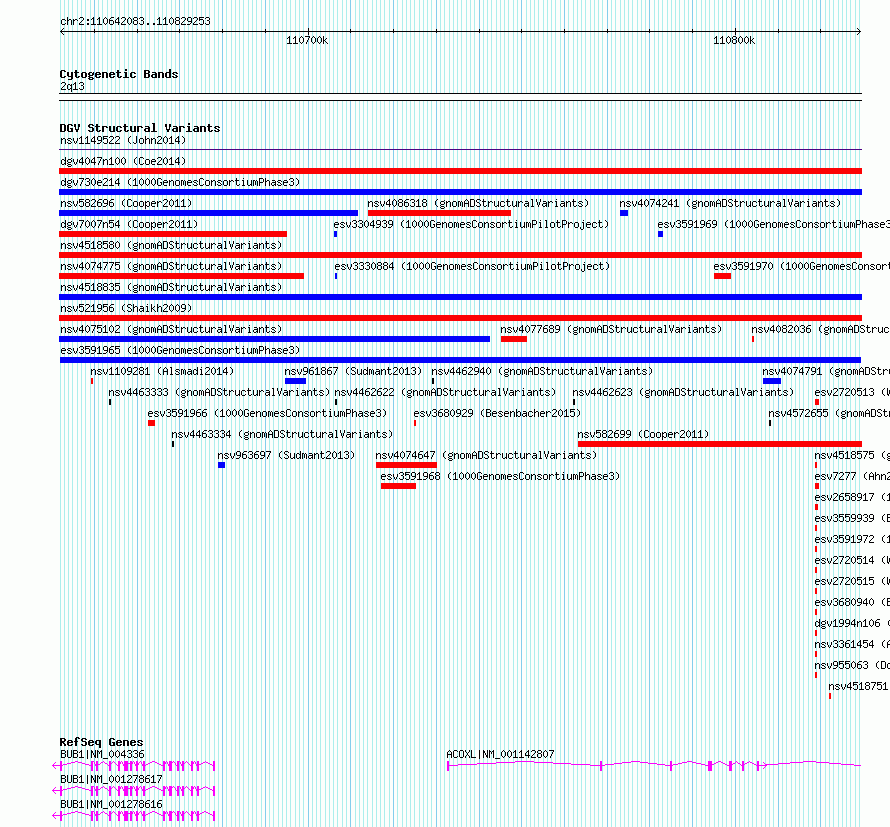Click the nsv4077689 variant label

pos(611,329)
